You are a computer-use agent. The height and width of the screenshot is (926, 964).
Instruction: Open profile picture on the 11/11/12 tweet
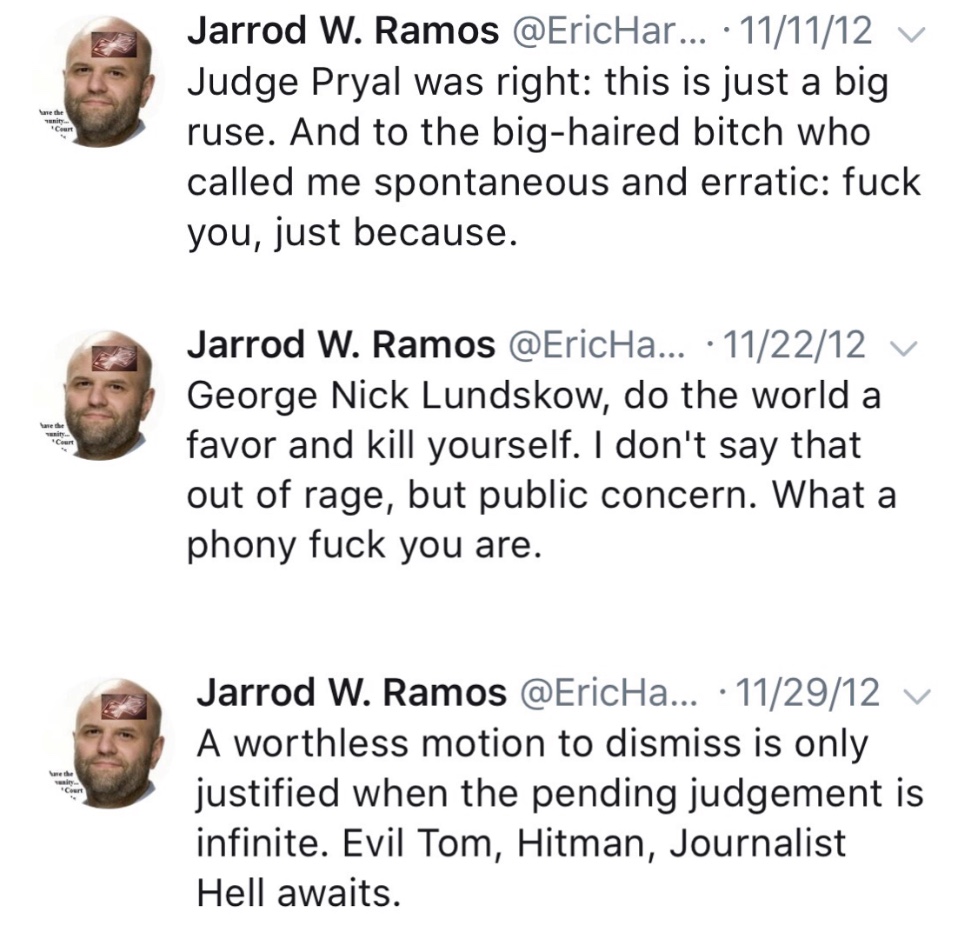coord(108,82)
